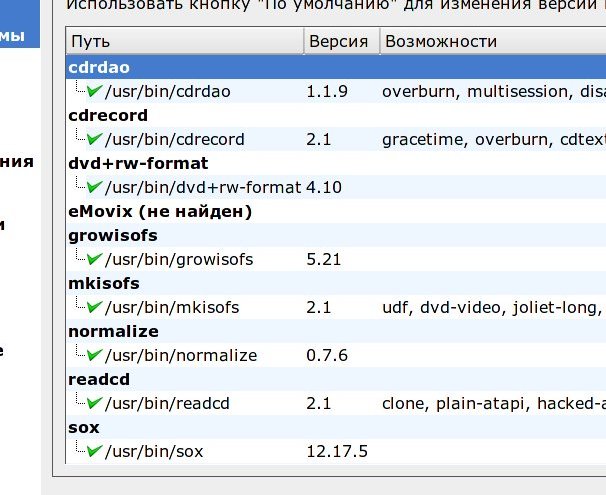Click green checkmark beside /usr/bin/sox
This screenshot has width=606, height=495.
95,451
